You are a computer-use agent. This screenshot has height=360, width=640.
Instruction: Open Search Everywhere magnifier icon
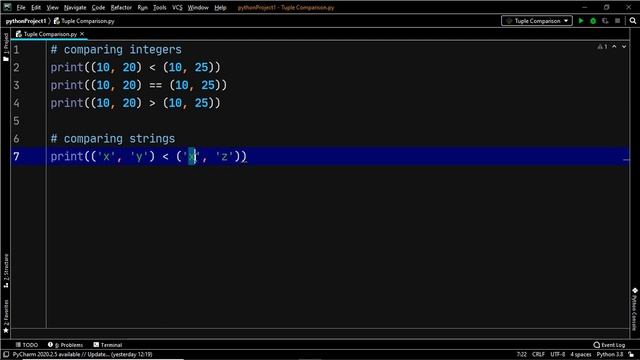tap(633, 21)
